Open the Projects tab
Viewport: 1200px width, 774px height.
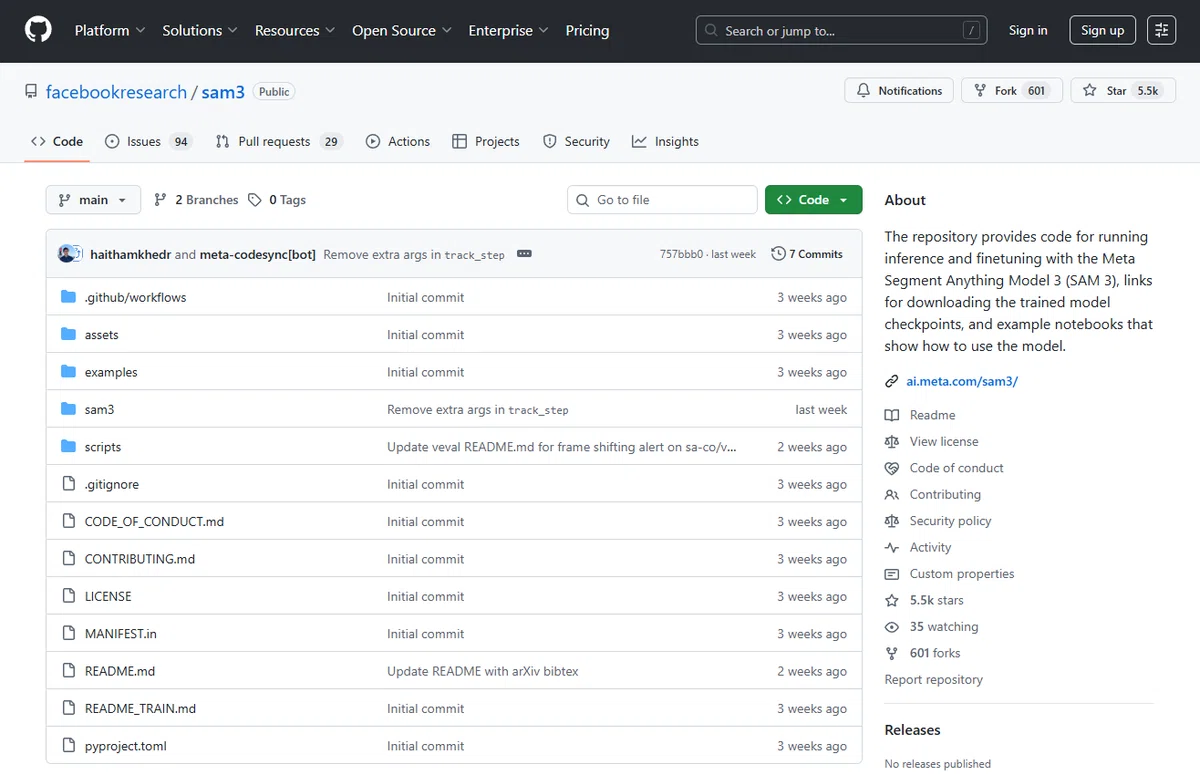[x=486, y=142]
